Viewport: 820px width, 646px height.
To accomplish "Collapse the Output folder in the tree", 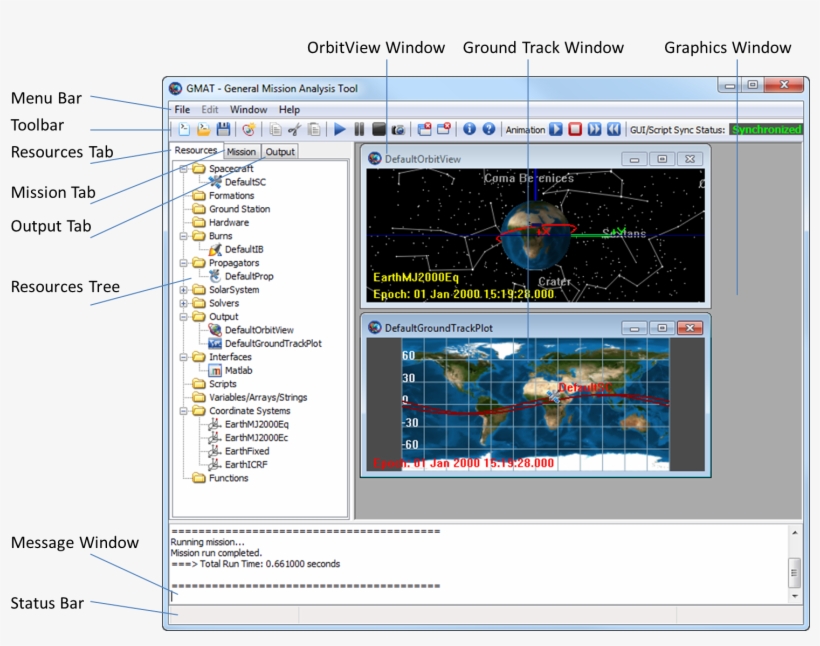I will [x=184, y=316].
